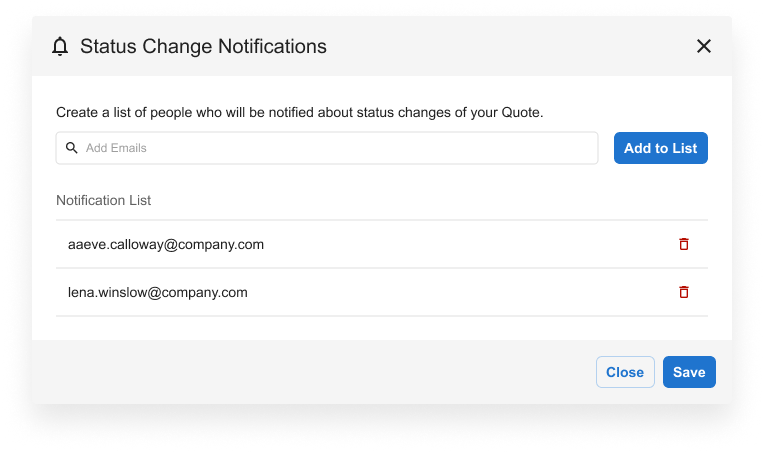
Task: Click the word Quote in the description
Action: click(x=520, y=112)
